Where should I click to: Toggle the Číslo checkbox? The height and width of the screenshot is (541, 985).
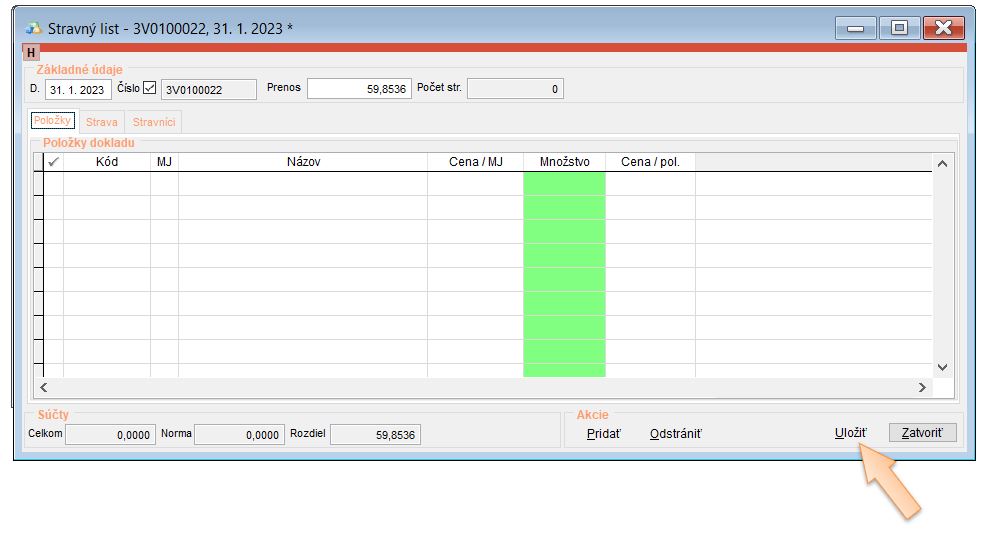(x=150, y=89)
